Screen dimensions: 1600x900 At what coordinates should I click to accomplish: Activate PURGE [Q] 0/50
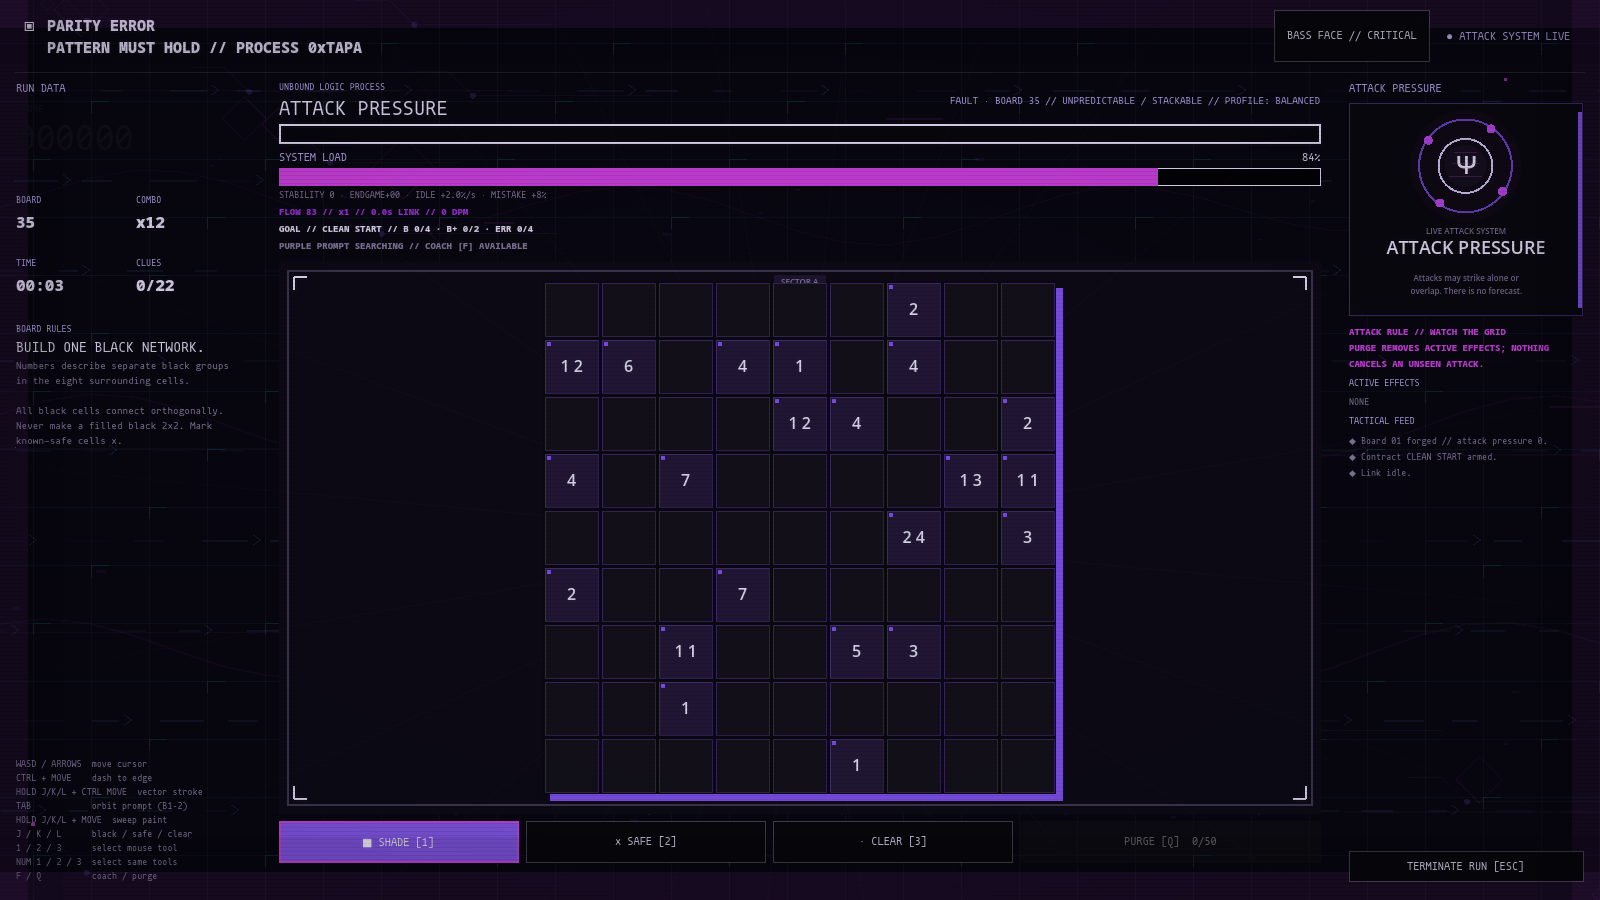pos(1170,842)
